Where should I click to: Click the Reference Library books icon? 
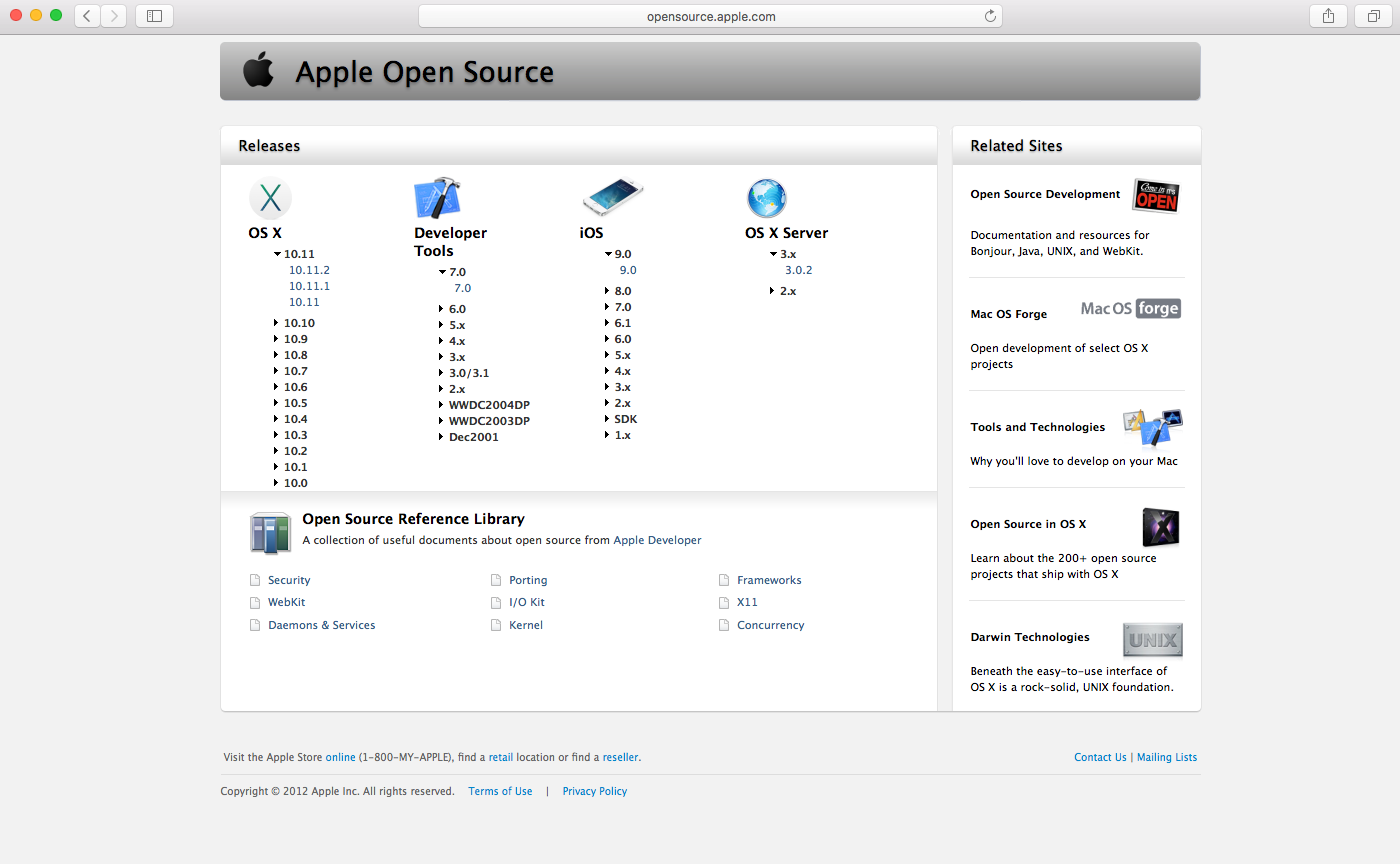(270, 533)
